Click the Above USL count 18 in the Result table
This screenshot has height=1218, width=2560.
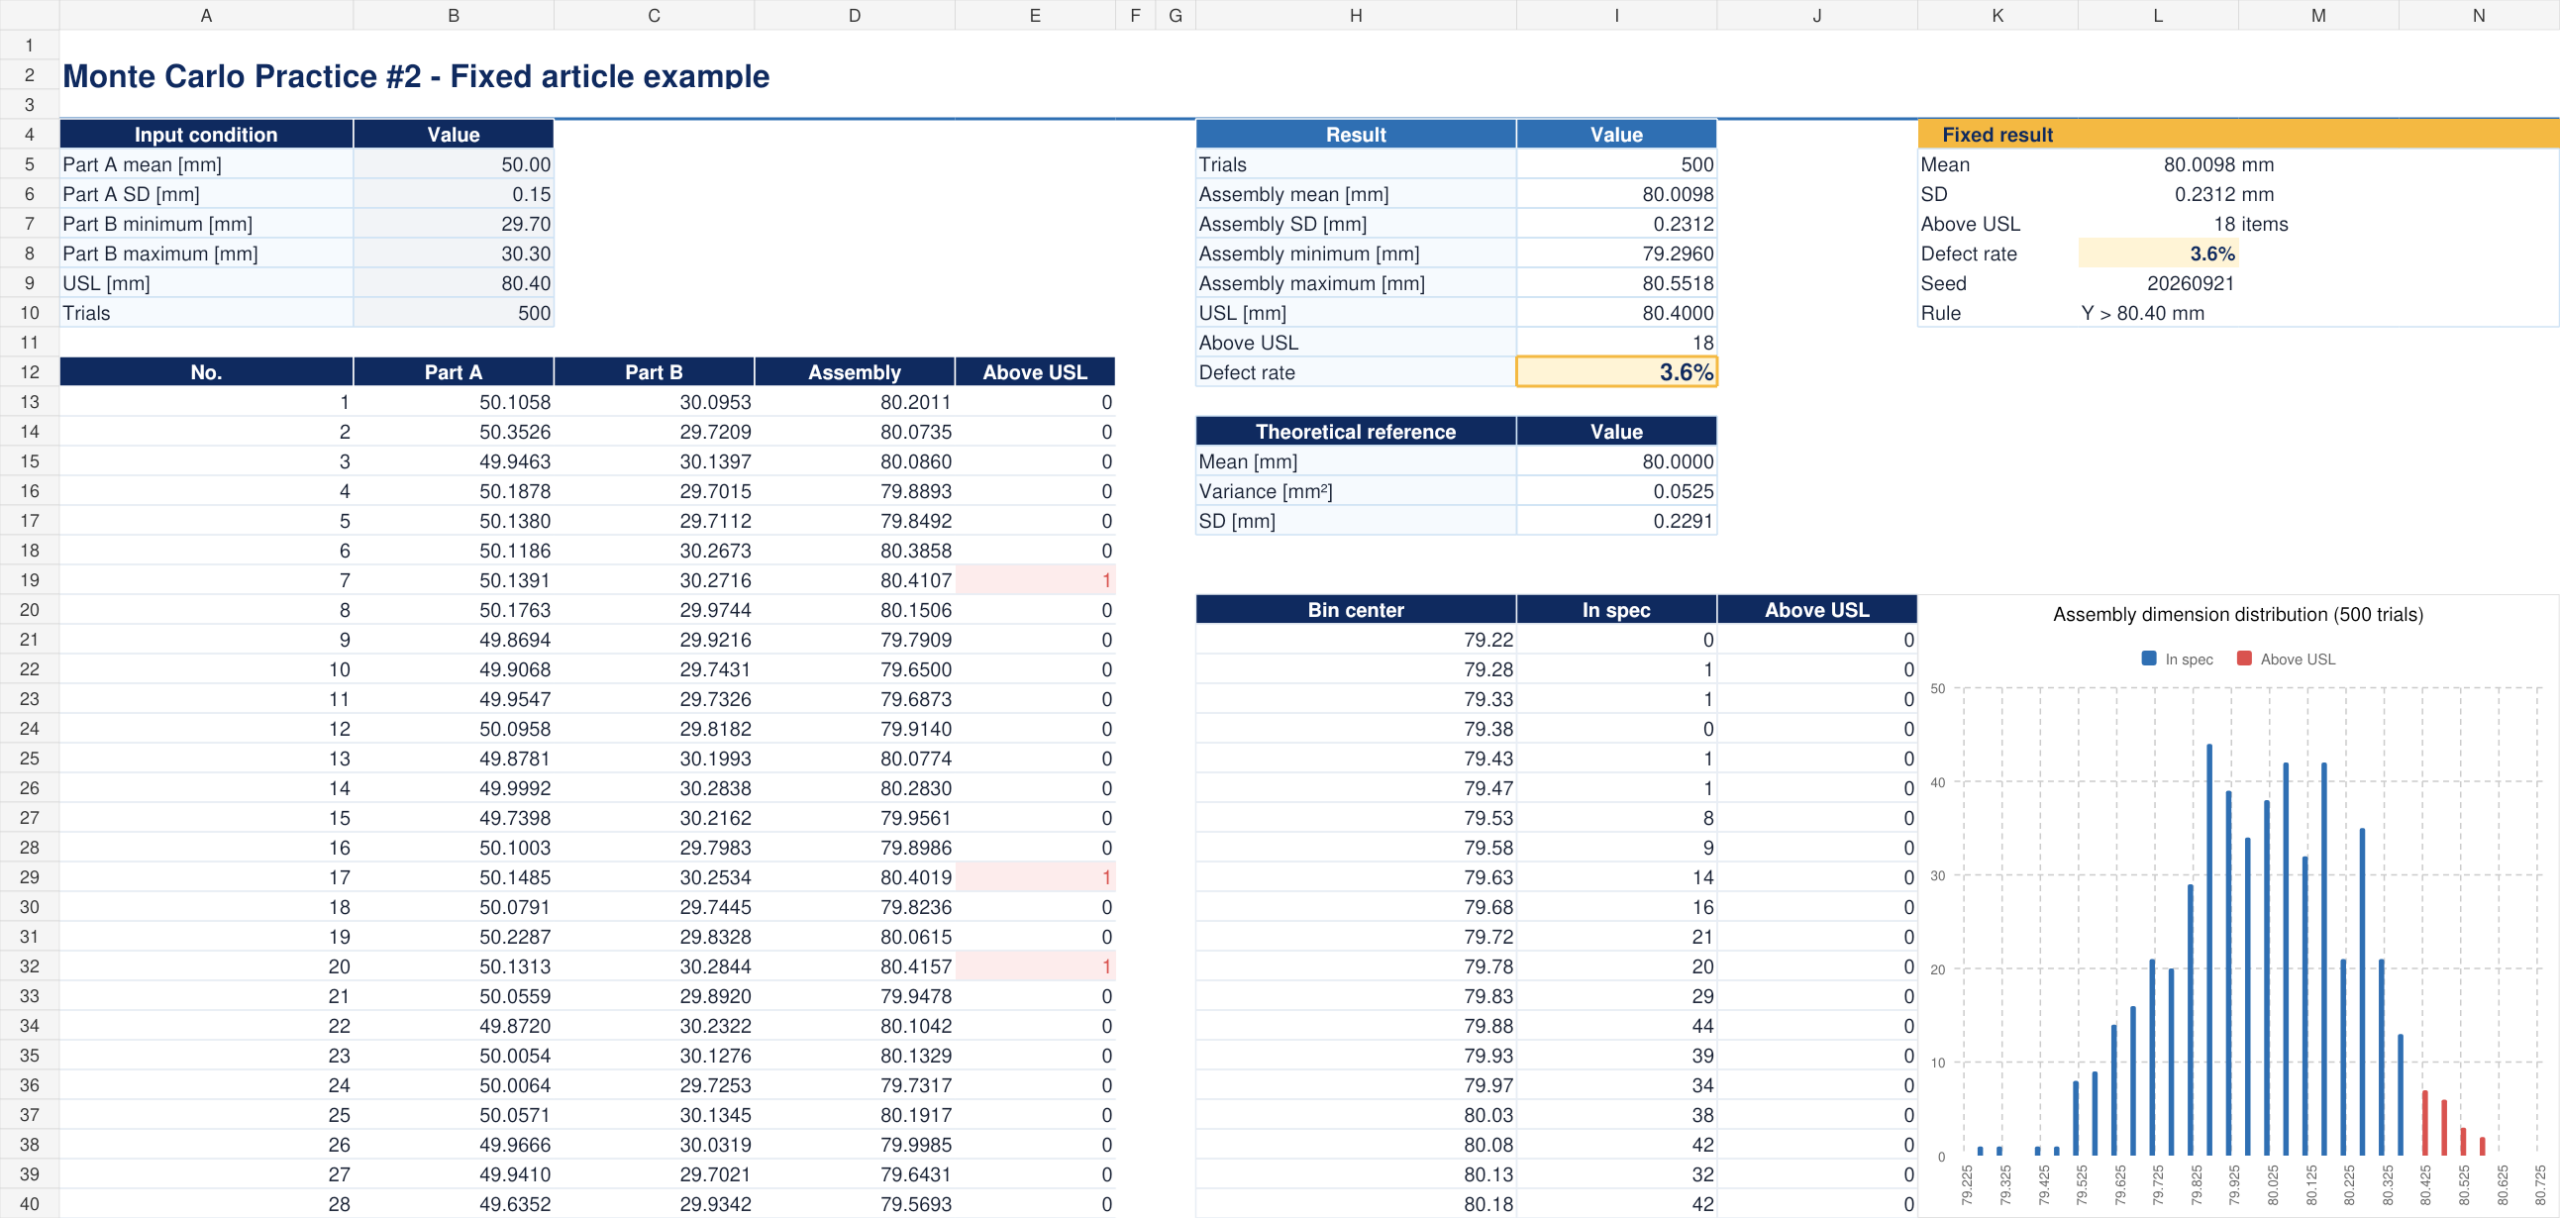[1616, 343]
